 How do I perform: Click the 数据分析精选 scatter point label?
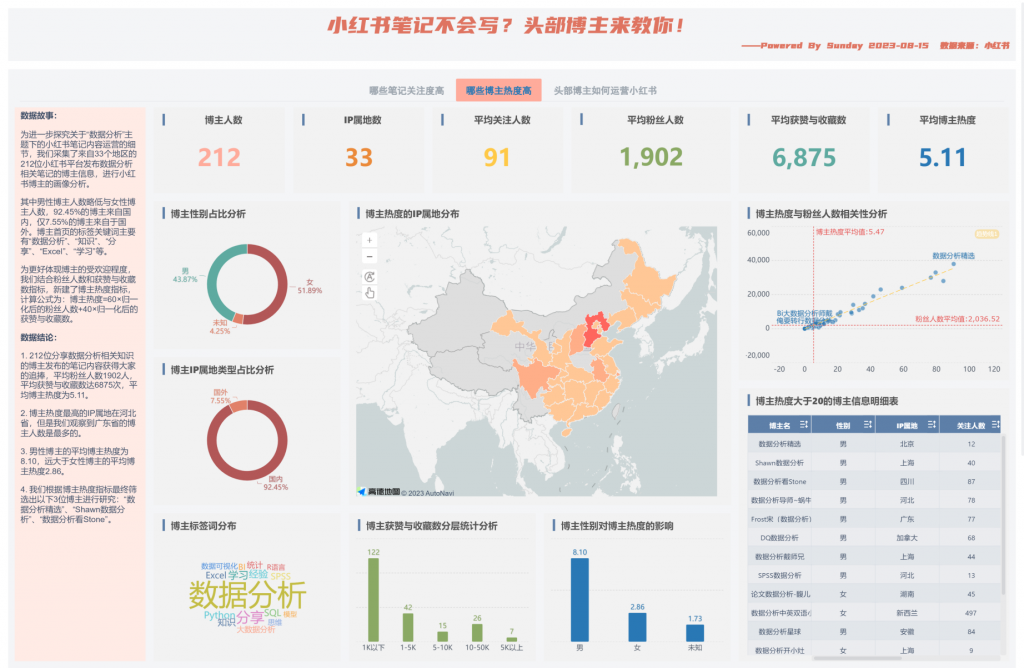click(953, 255)
